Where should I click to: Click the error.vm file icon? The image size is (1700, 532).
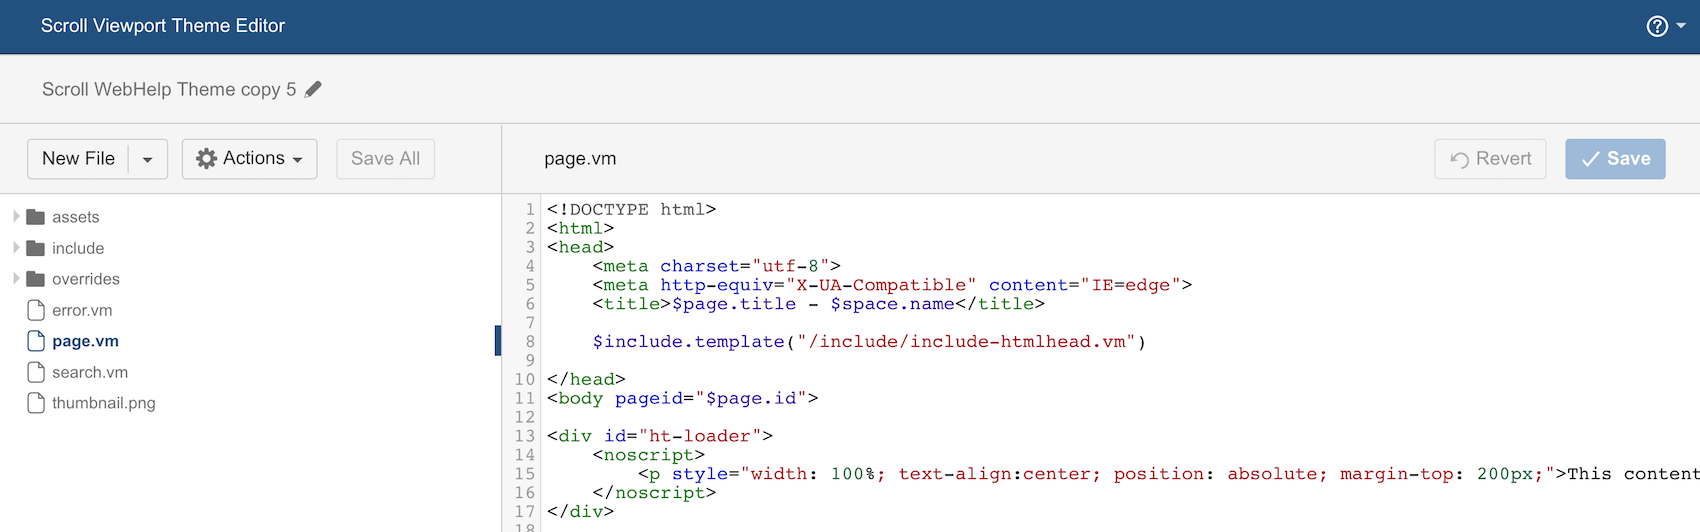click(36, 310)
